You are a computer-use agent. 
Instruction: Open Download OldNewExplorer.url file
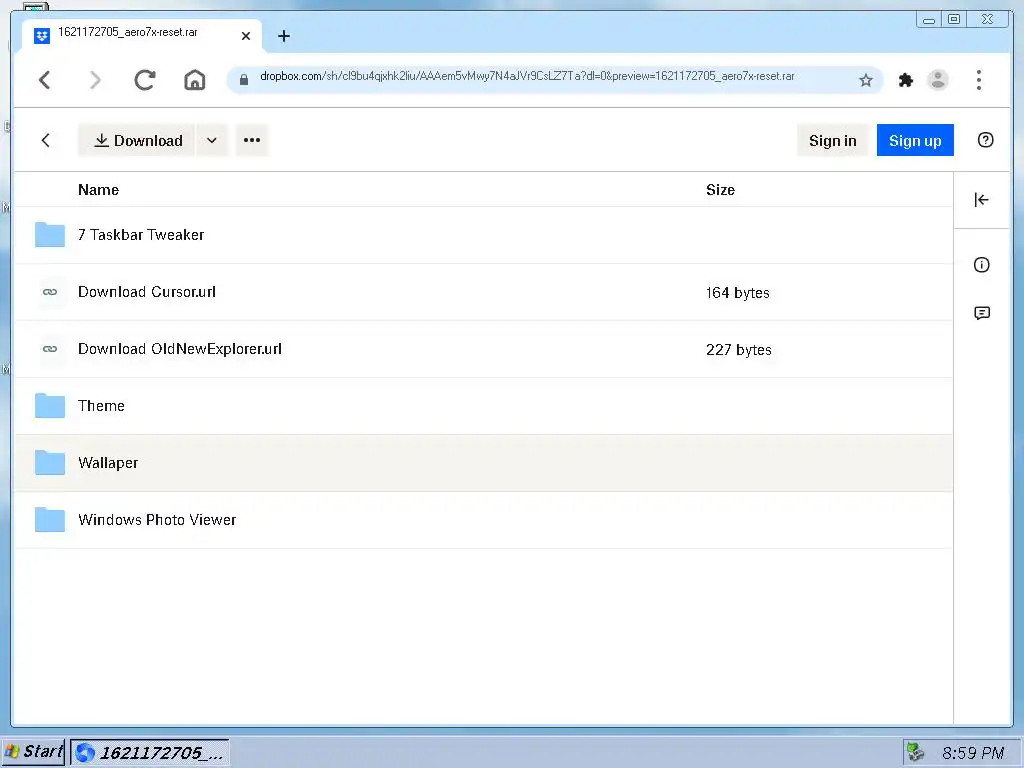coord(180,349)
